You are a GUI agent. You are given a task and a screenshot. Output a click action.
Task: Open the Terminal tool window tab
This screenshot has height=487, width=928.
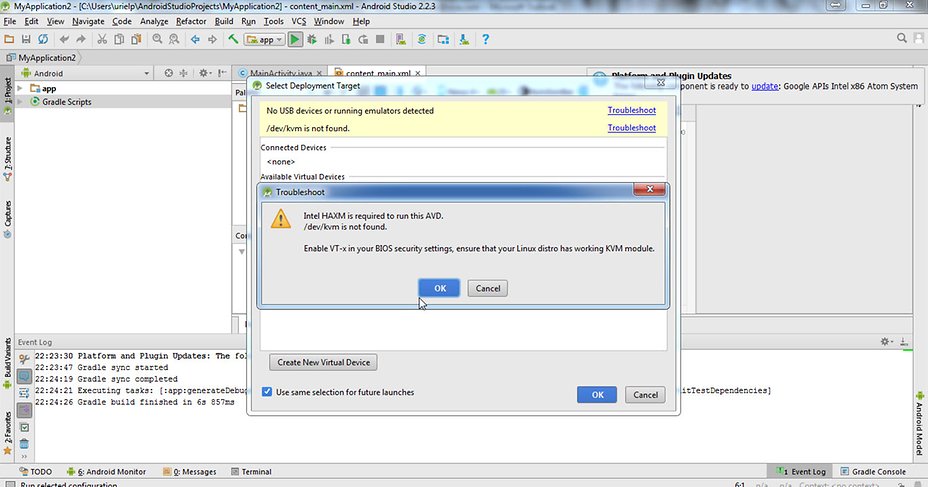pos(251,472)
